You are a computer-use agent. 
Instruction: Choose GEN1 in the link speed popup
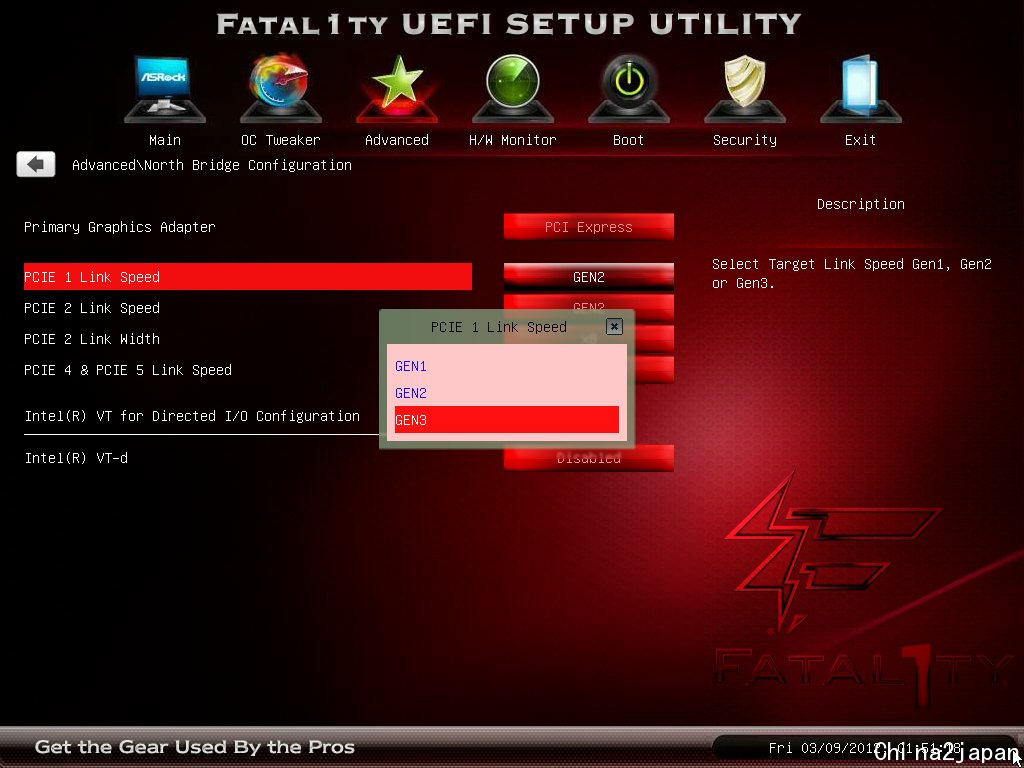click(x=507, y=366)
